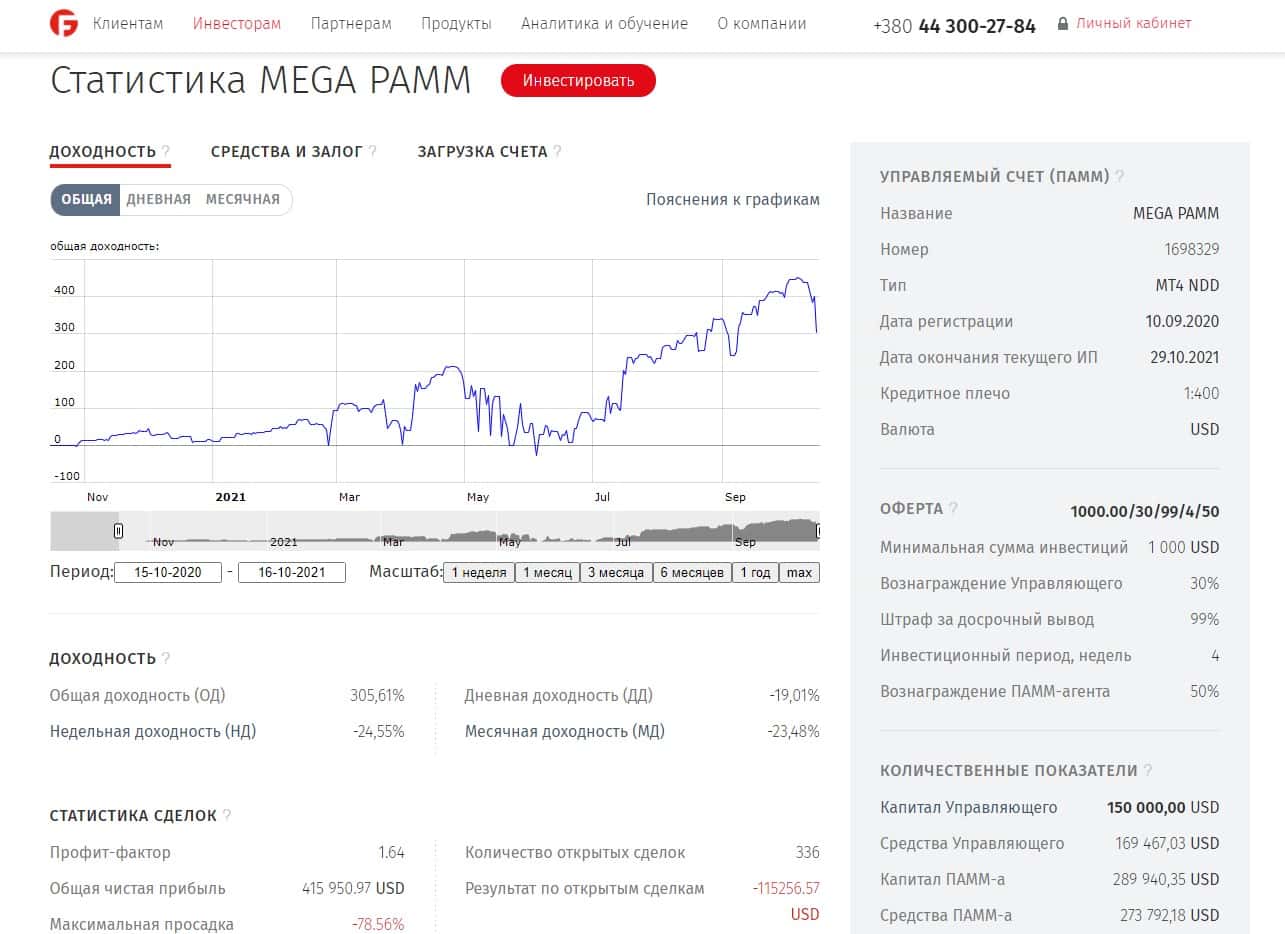Viewport: 1285px width, 934px height.
Task: Set chart scale to 1 год
Action: (755, 573)
